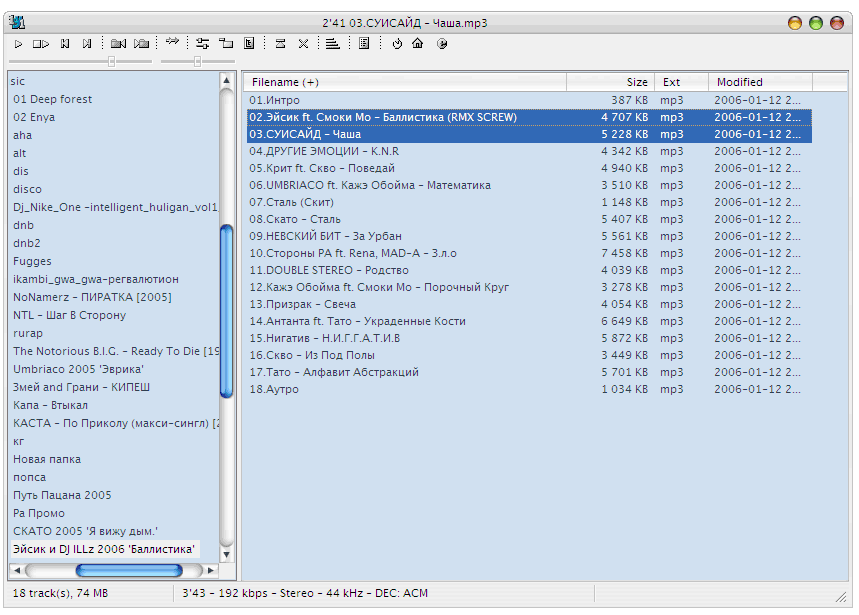Screen dimensions: 859x615
Task: Jump to the previous folder icon
Action: [x=118, y=44]
